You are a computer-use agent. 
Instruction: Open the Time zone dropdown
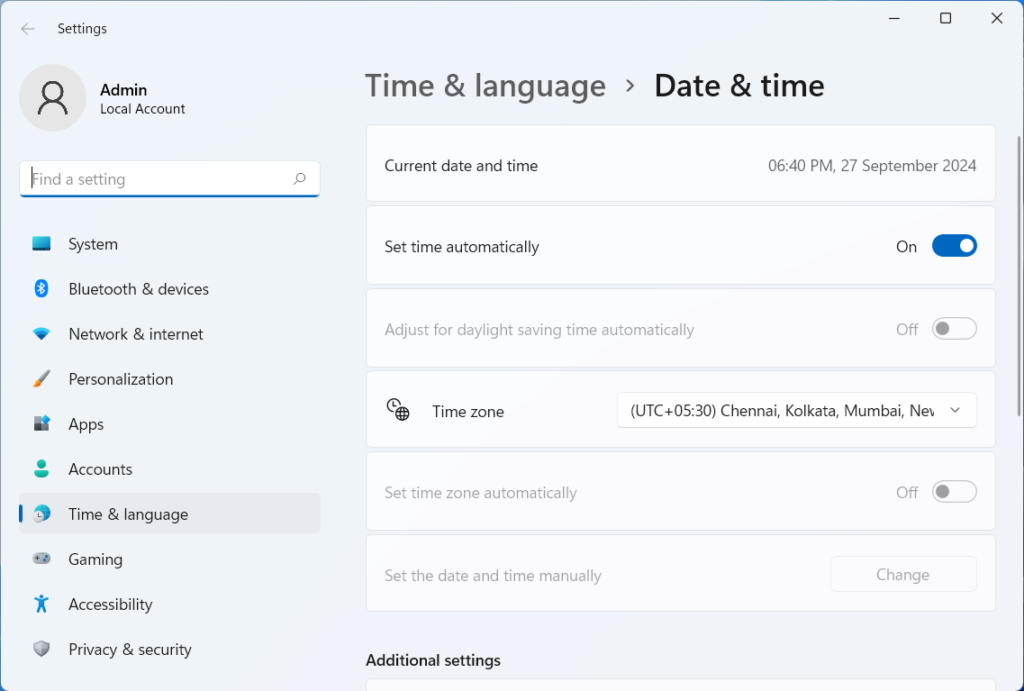point(797,410)
